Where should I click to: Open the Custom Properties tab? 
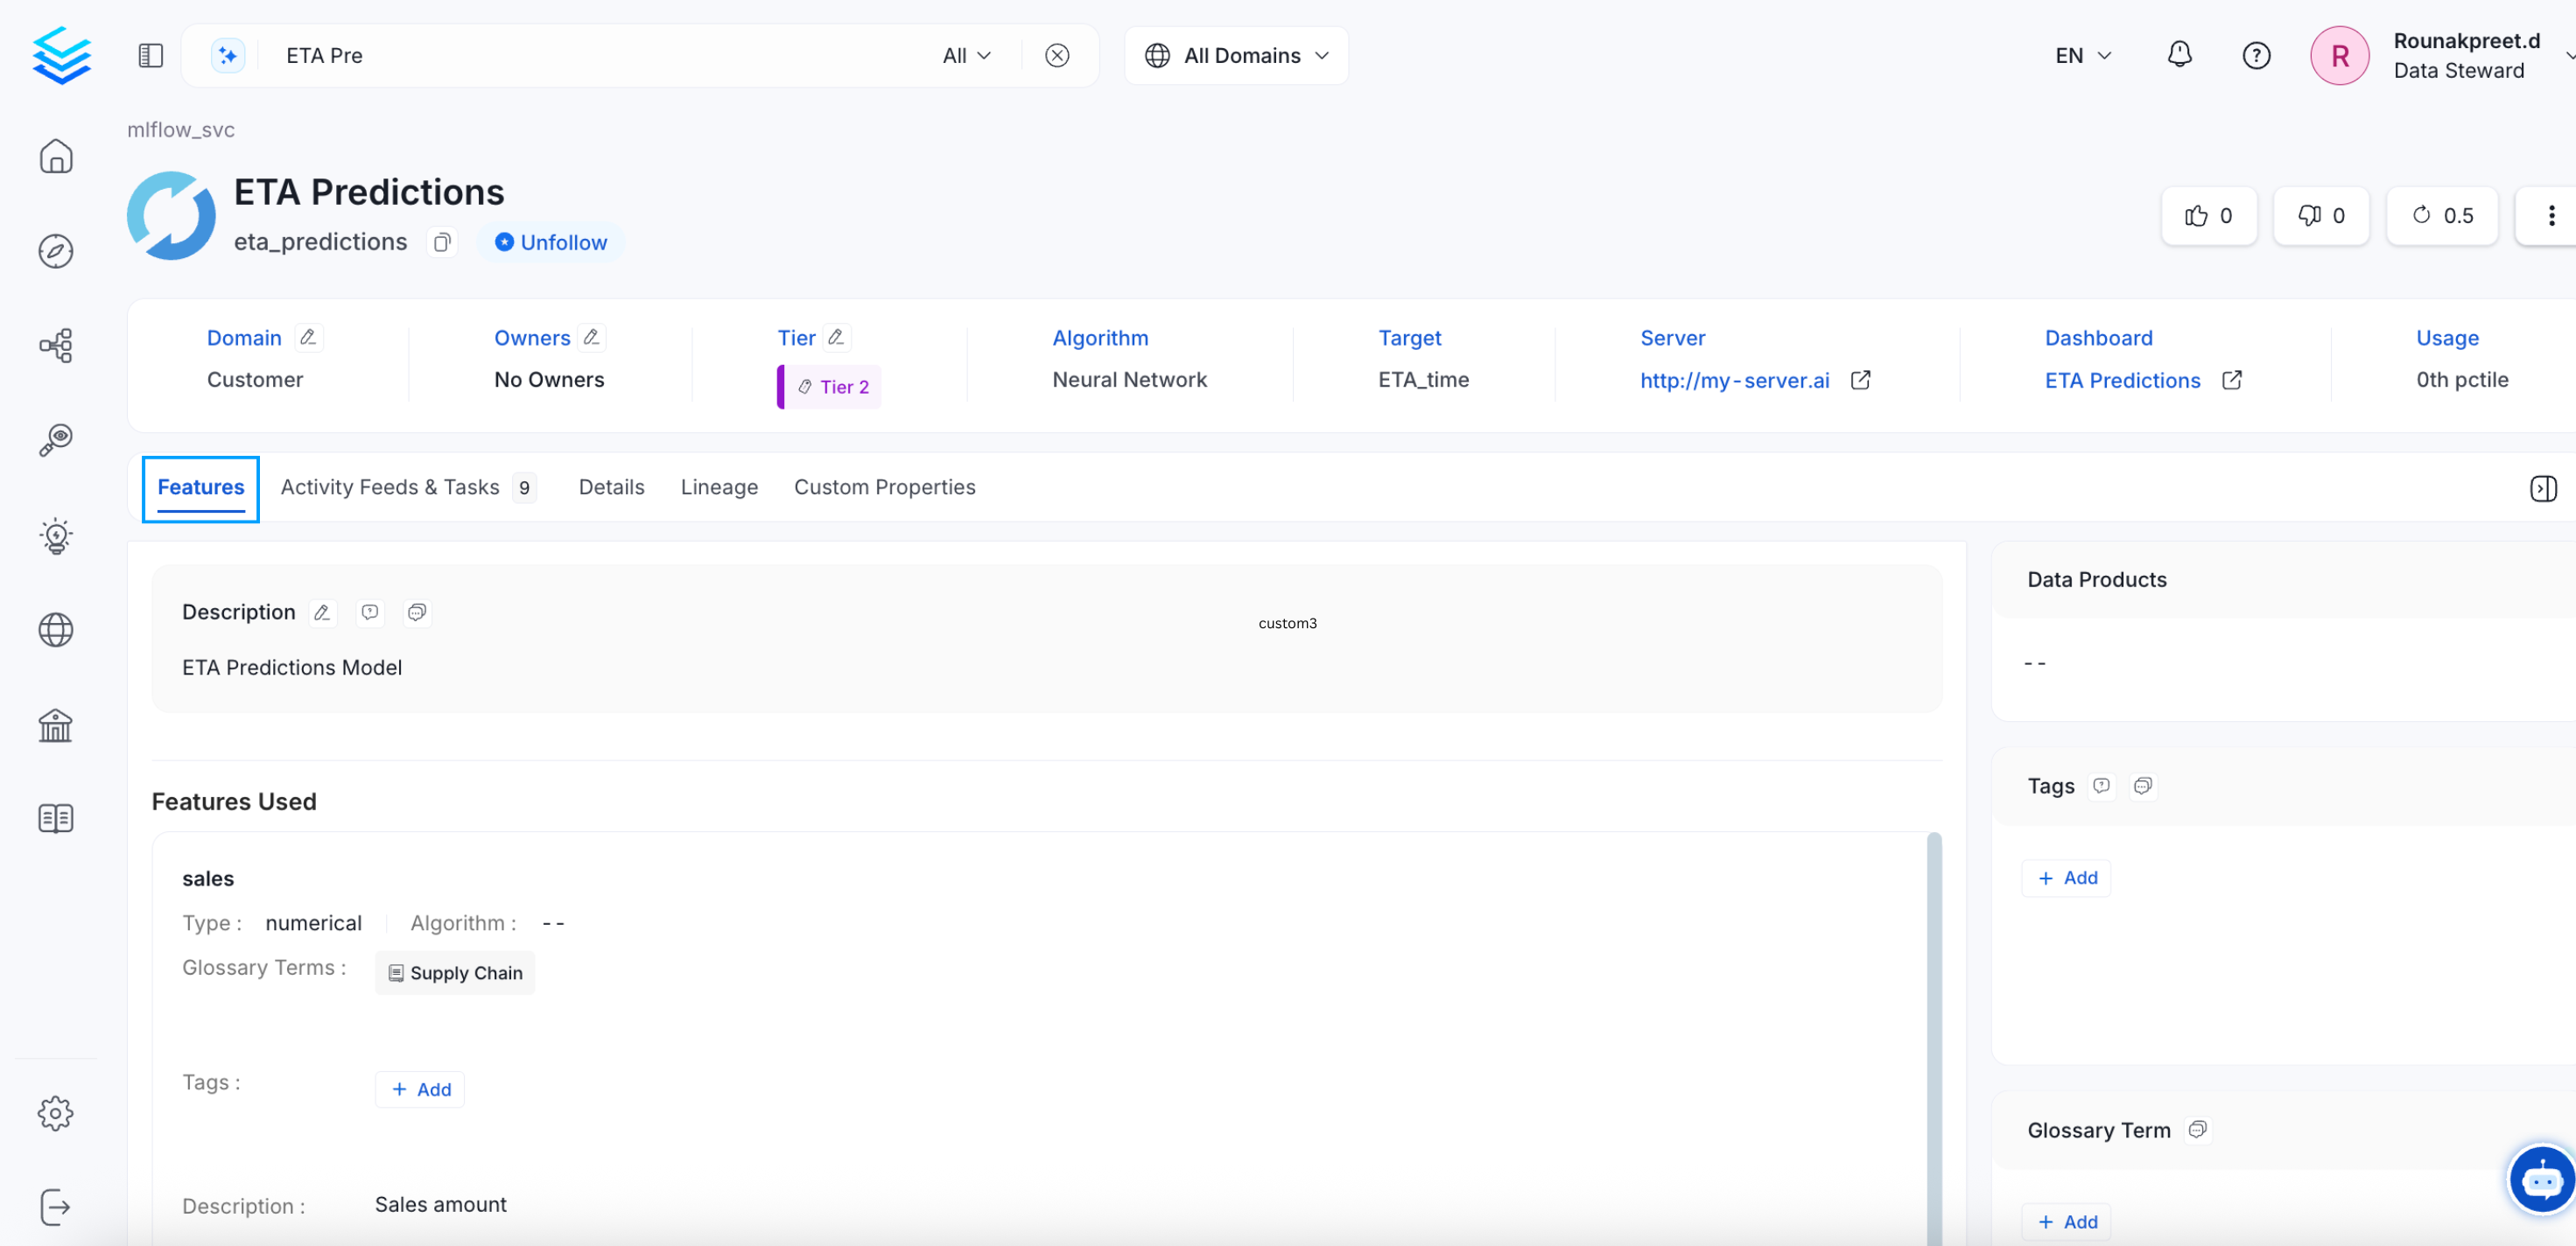[x=885, y=487]
